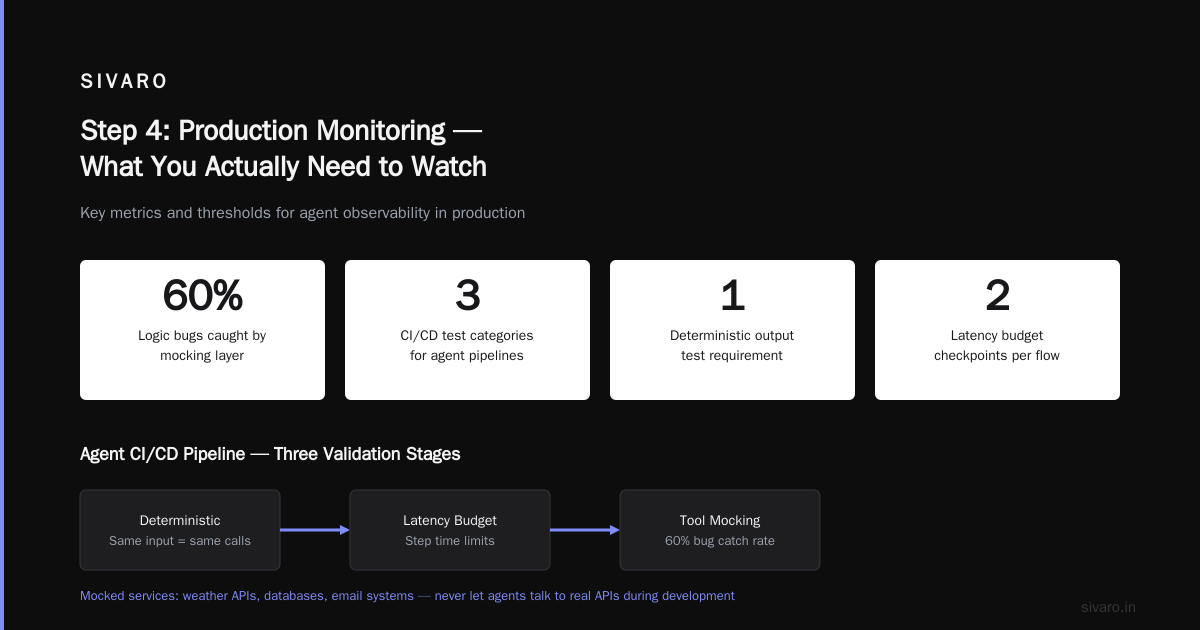Click 'Latency budget checkpoints per flow' caption
Viewport: 1200px width, 630px height.
[997, 346]
